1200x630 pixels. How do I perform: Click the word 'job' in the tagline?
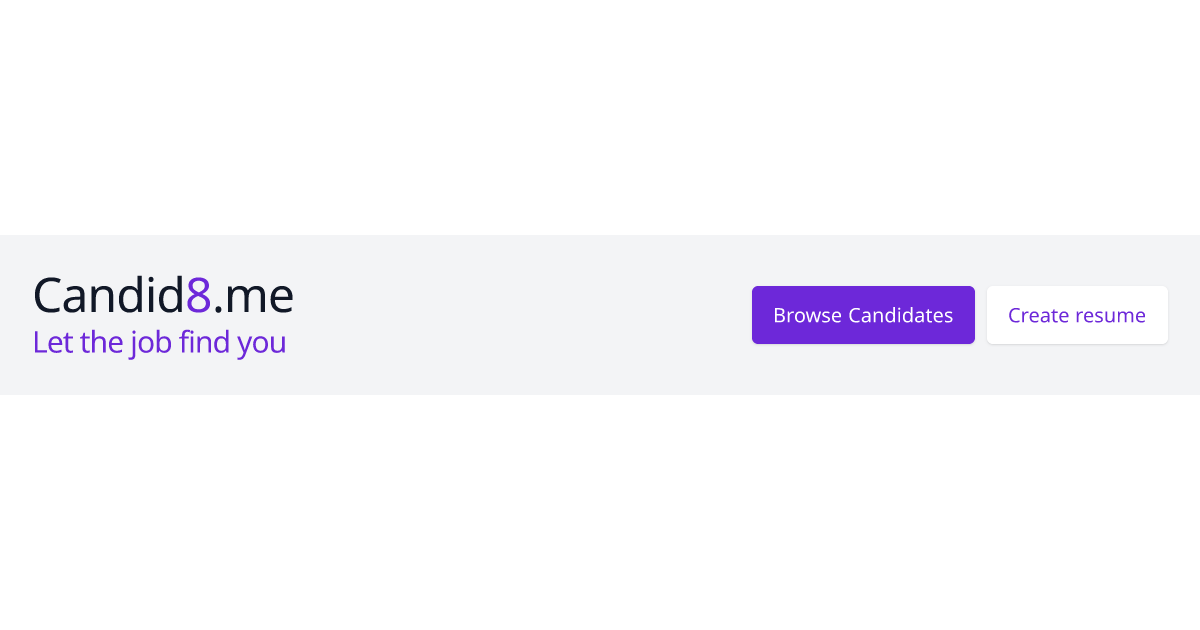tap(151, 342)
